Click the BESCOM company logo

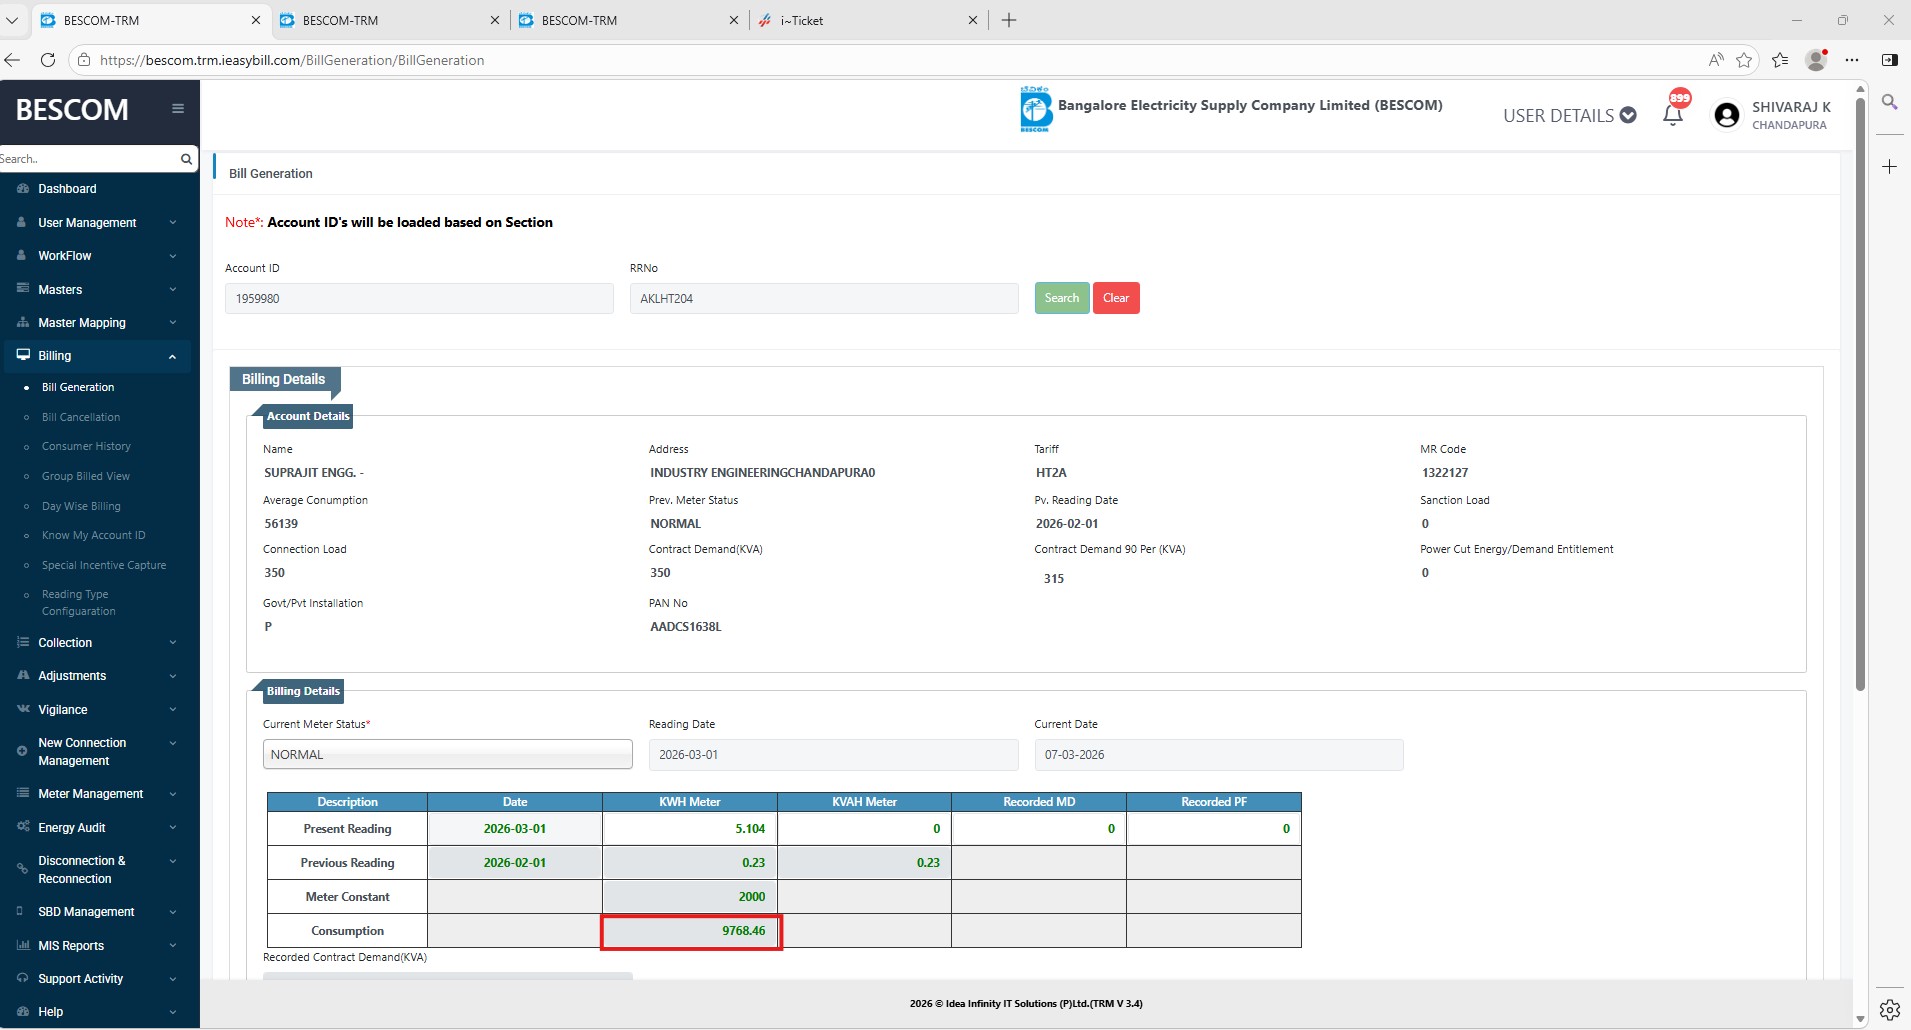click(x=1035, y=109)
